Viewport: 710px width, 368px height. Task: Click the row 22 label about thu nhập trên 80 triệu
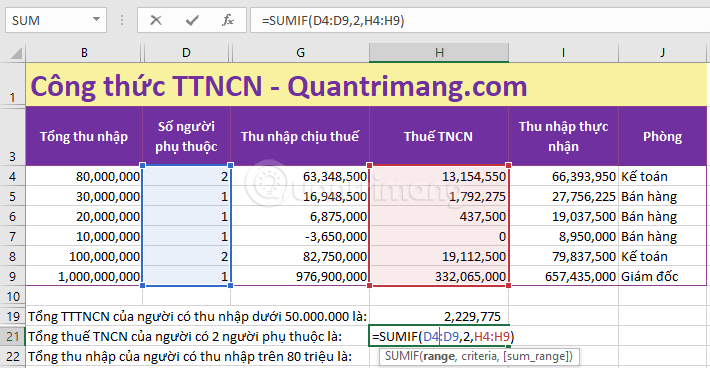(190, 356)
